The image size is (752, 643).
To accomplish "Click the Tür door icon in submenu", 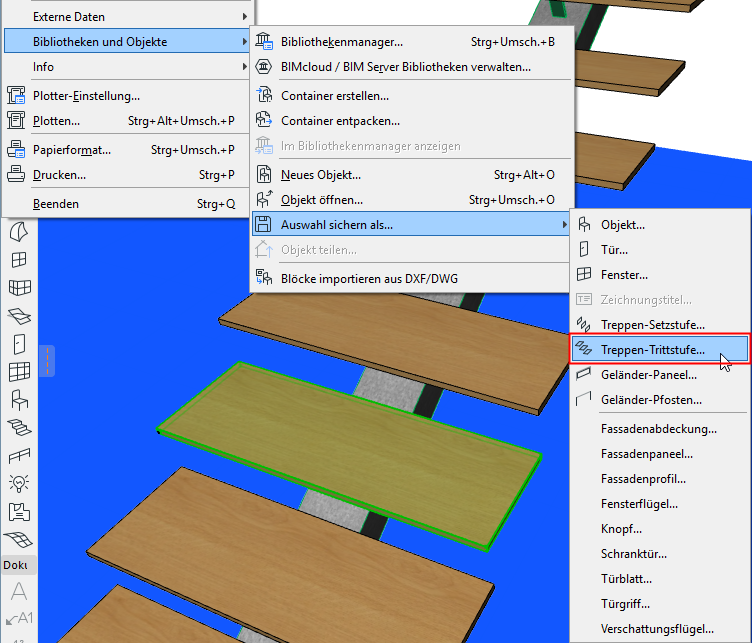I will (x=584, y=249).
